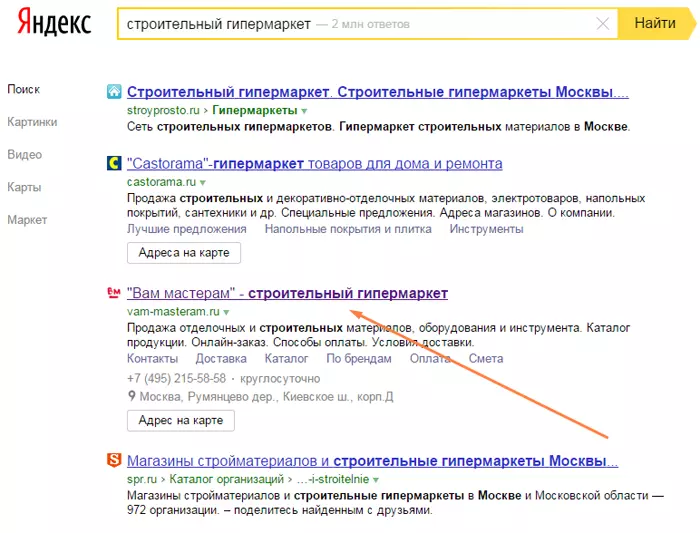The image size is (700, 533).
Task: Expand the castorama.ru green arrow menu
Action: pos(203,183)
